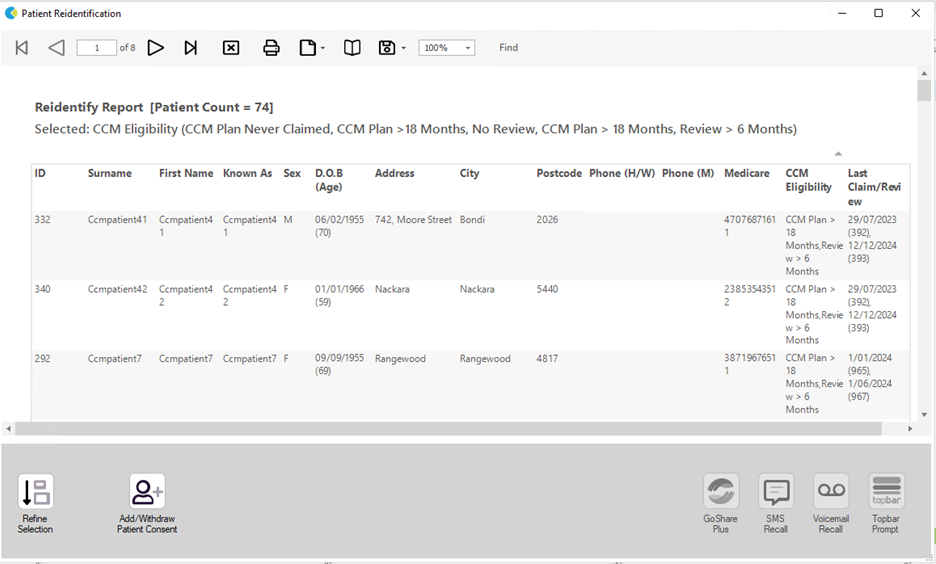
Task: Maximize the Patient Reidentification window
Action: [x=879, y=13]
